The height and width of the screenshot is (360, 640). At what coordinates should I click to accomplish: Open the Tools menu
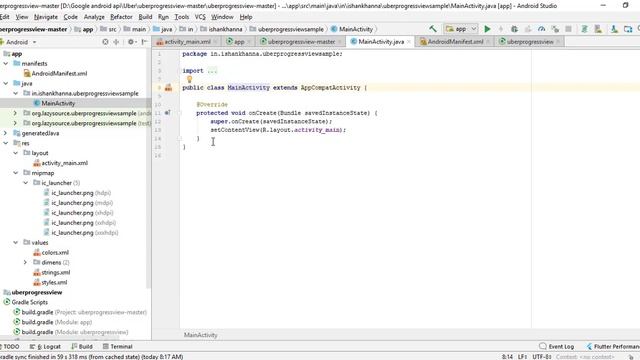(182, 17)
